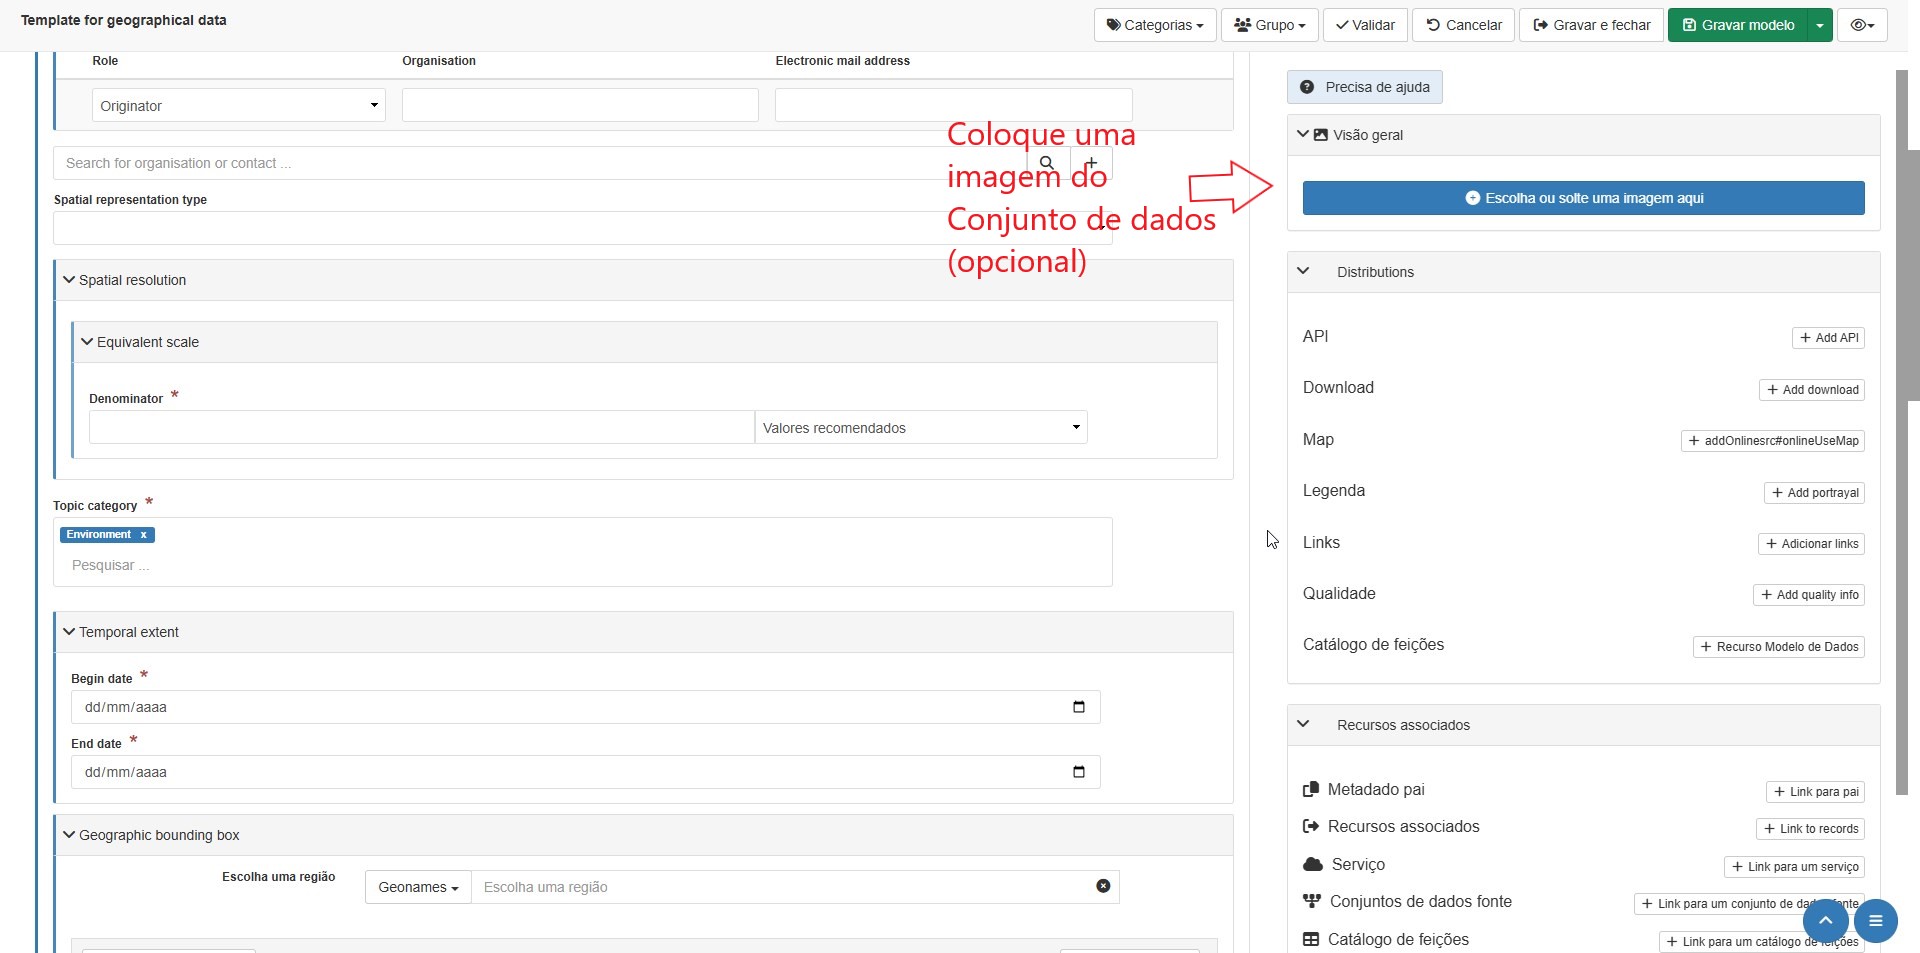Click the search magnifier icon for contacts

click(1046, 163)
